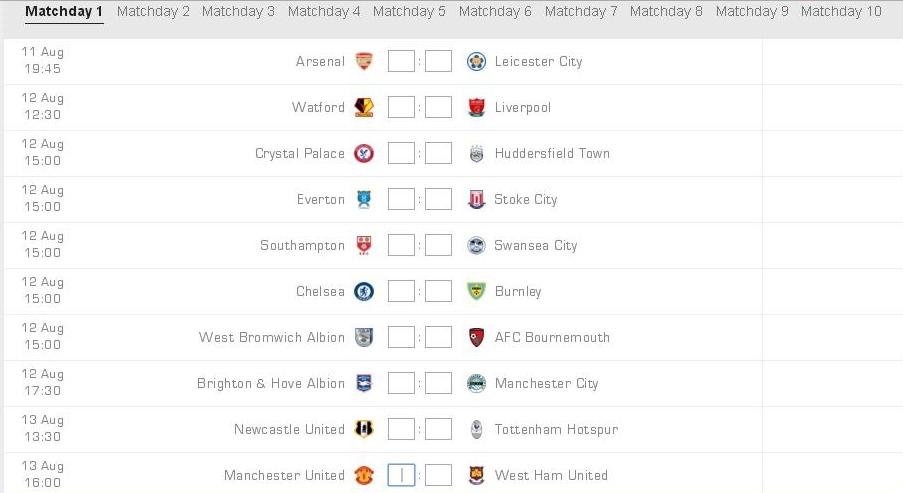Screen dimensions: 903x493
Task: Click the Chelsea club badge
Action: [x=364, y=291]
